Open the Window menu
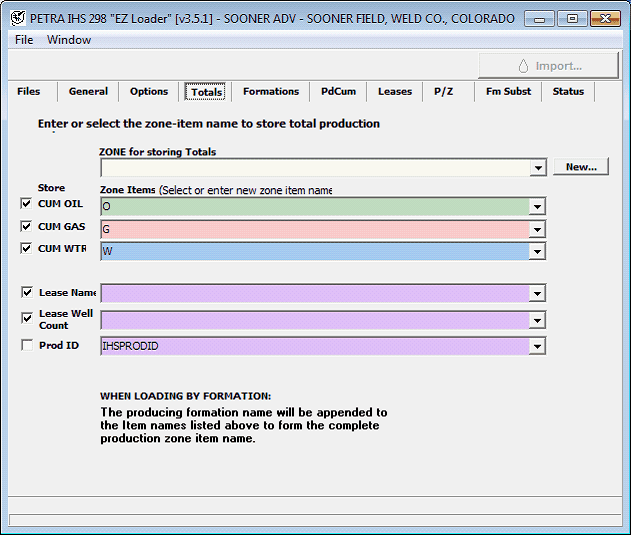Screen dimensions: 632x536 click(69, 40)
